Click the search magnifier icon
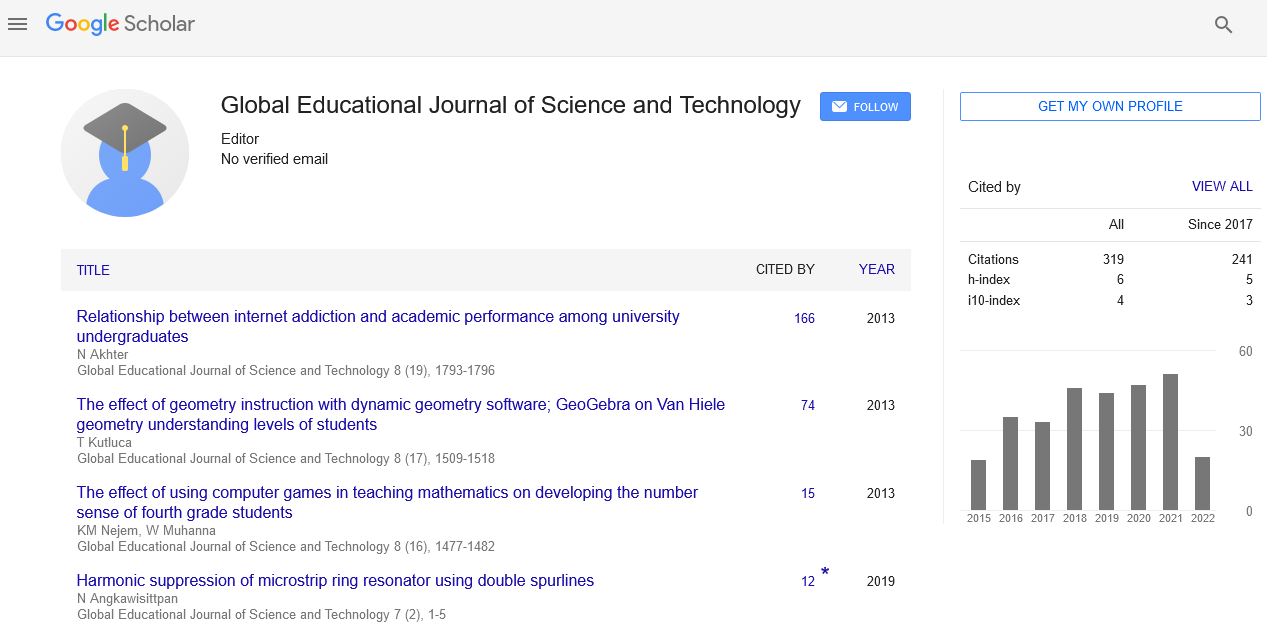 click(1223, 25)
